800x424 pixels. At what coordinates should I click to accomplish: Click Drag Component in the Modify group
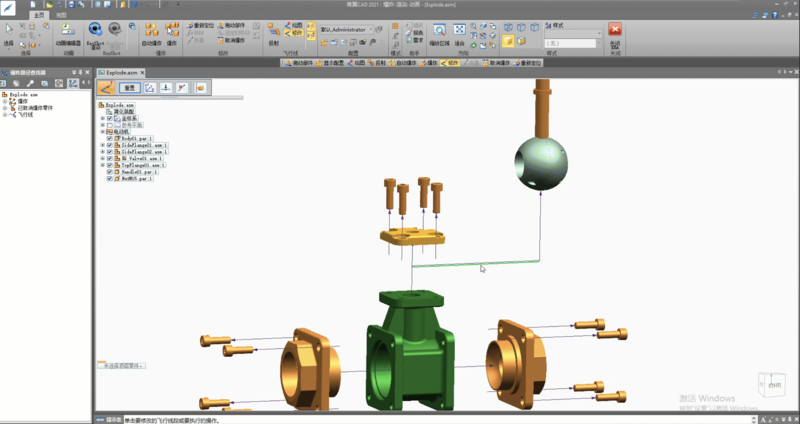pyautogui.click(x=231, y=25)
